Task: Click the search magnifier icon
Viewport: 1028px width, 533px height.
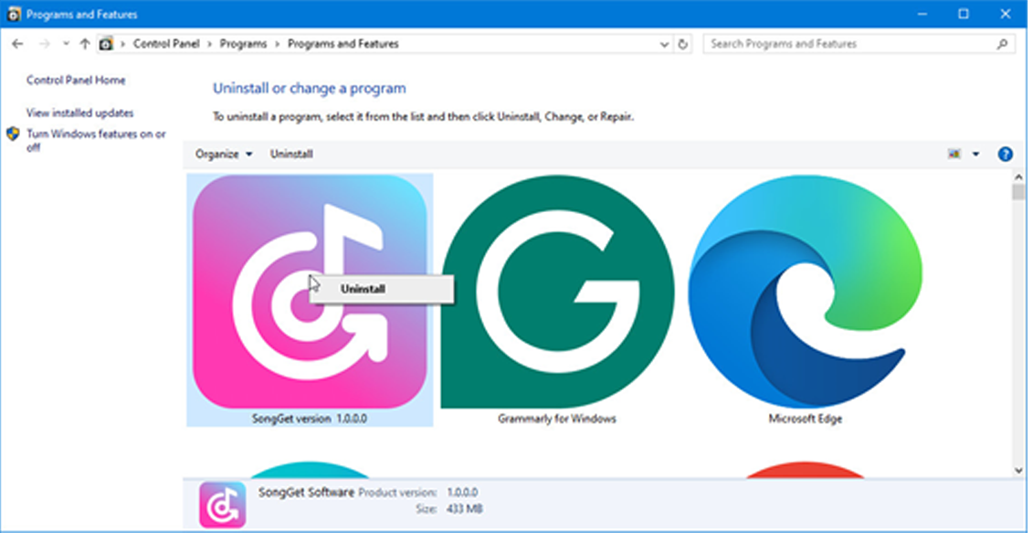Action: [x=1001, y=44]
